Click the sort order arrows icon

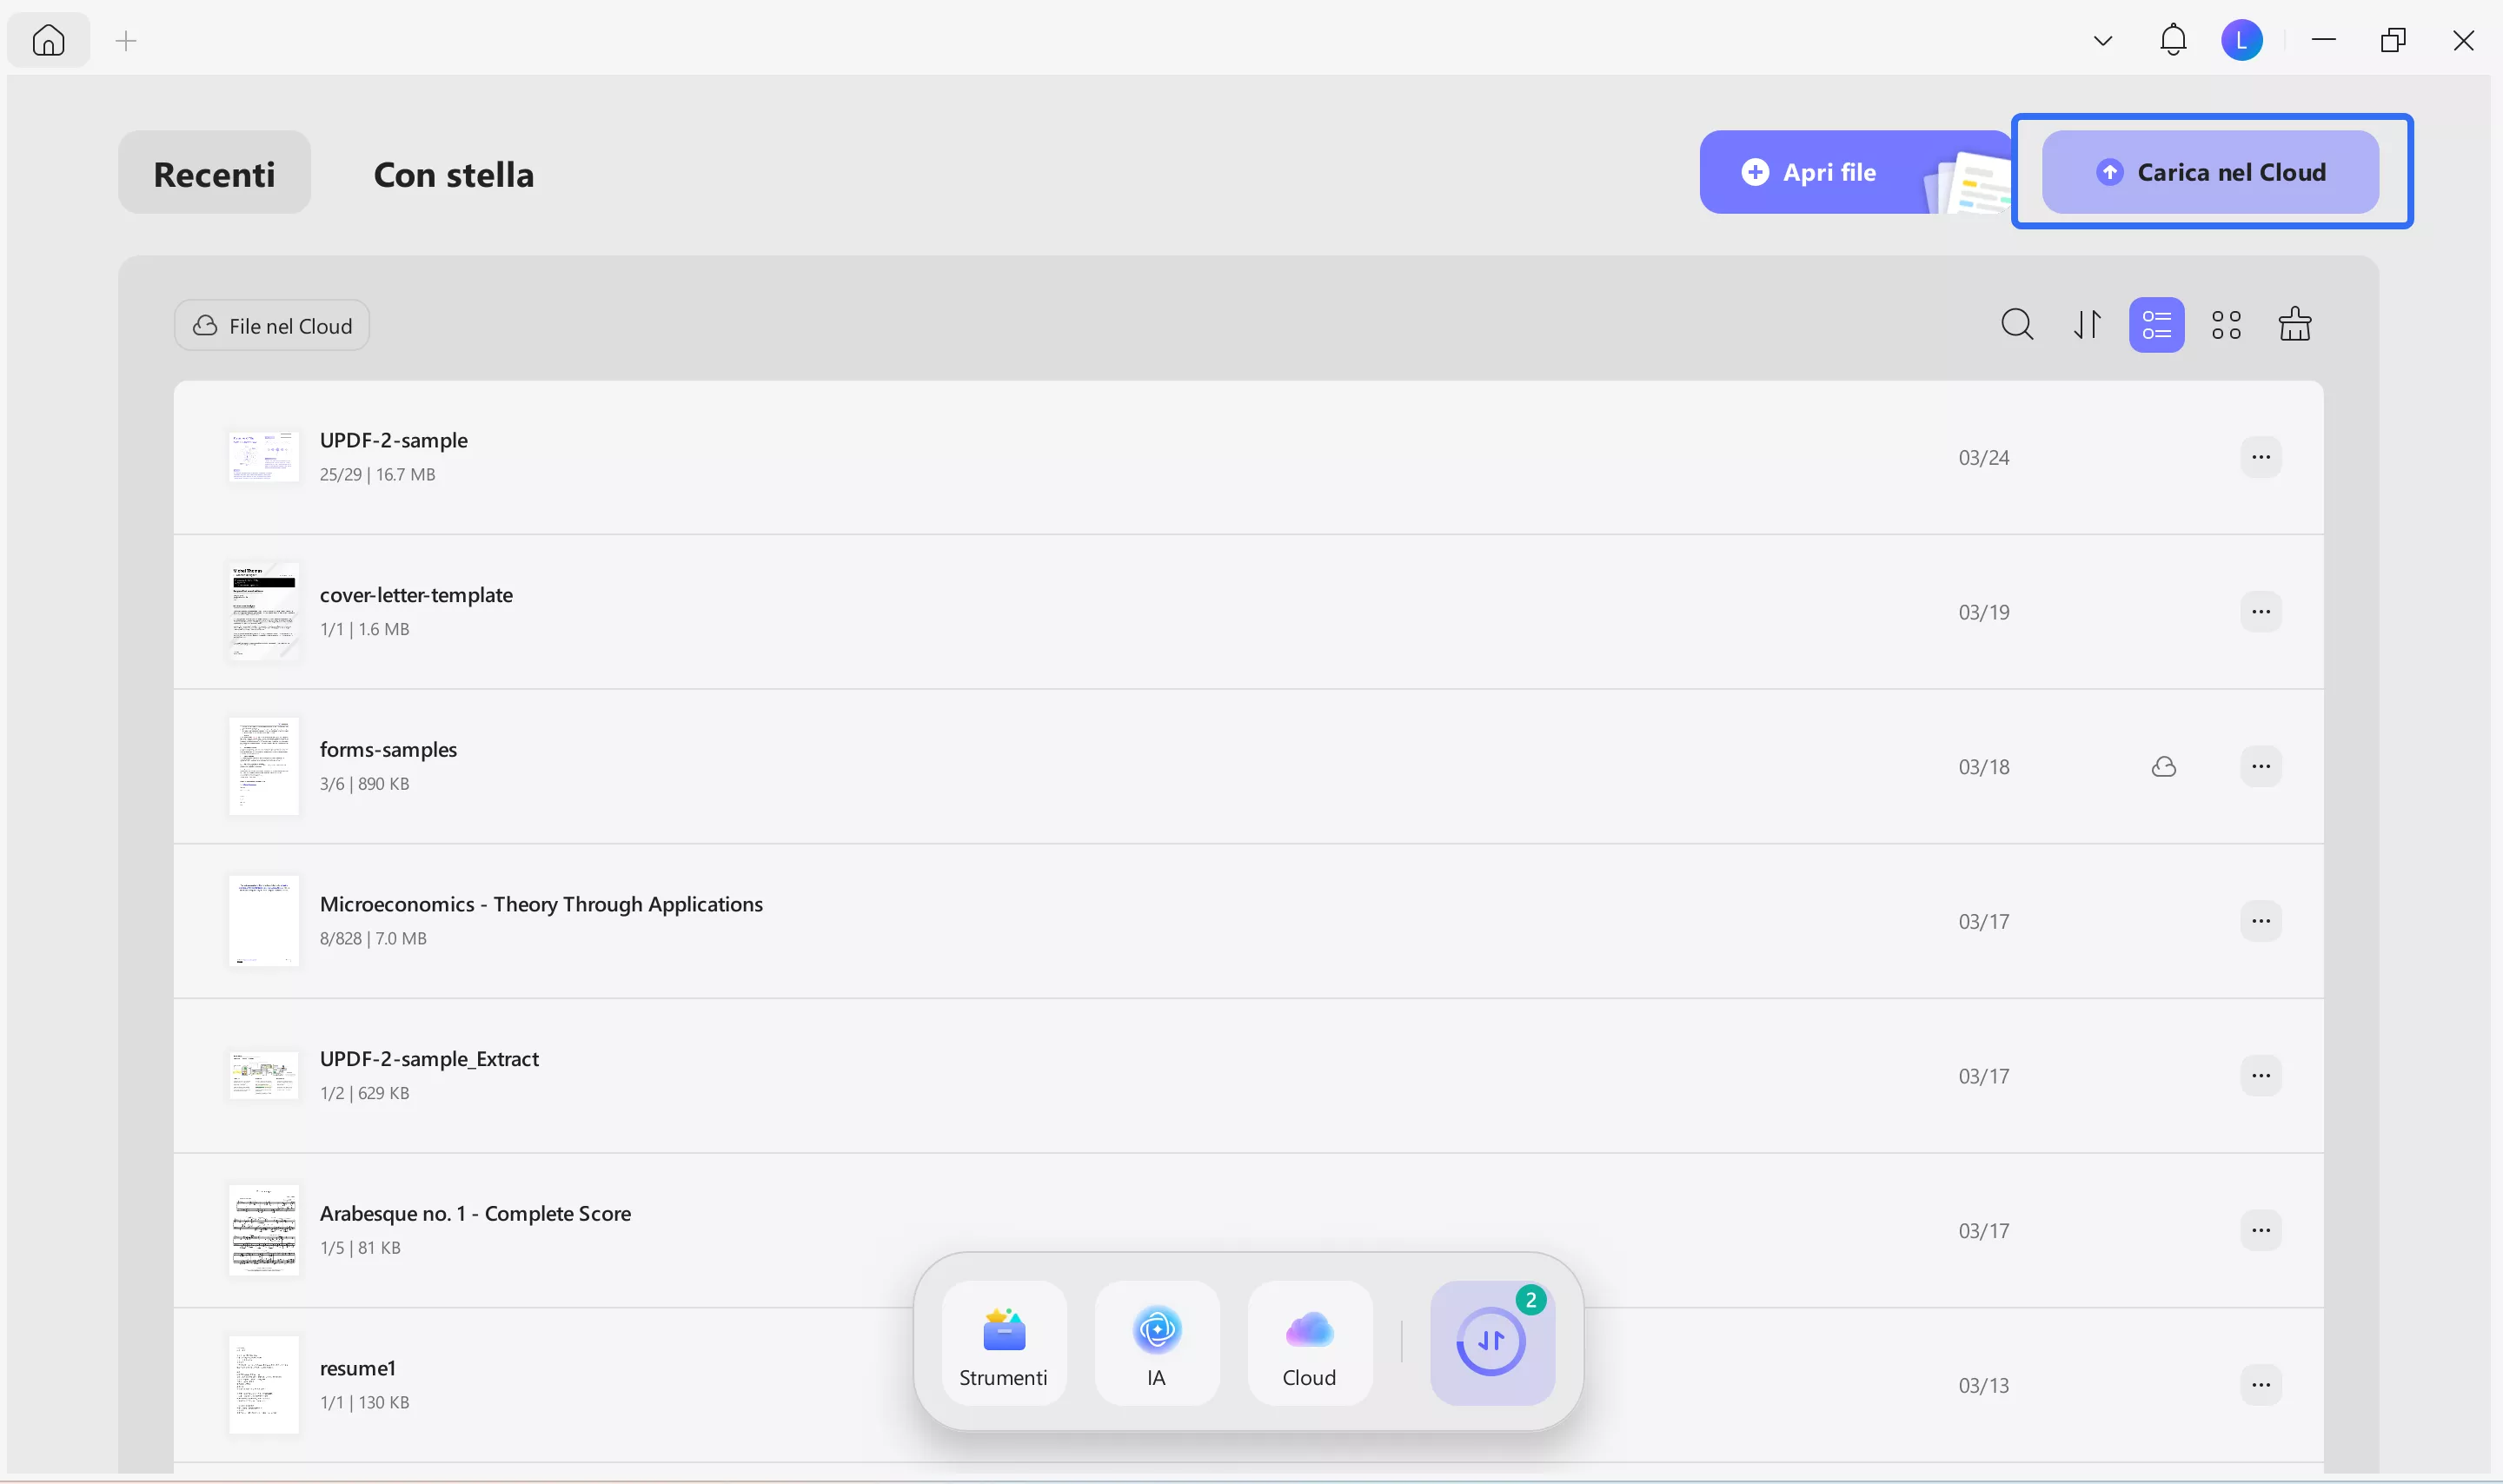[2087, 324]
